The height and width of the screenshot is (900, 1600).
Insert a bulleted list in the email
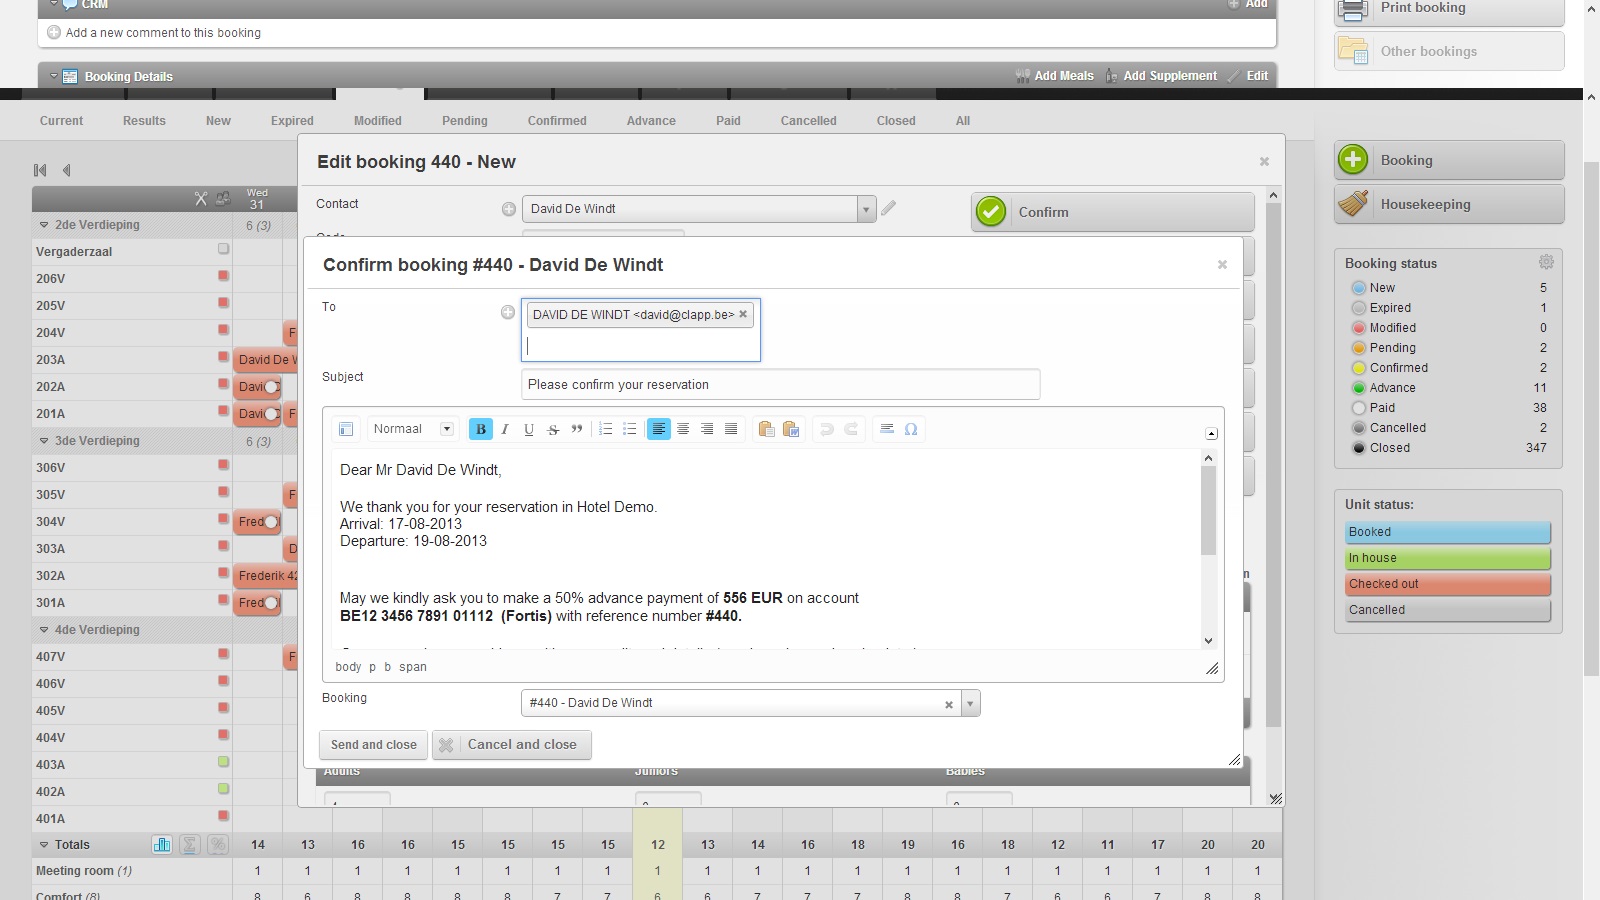629,429
